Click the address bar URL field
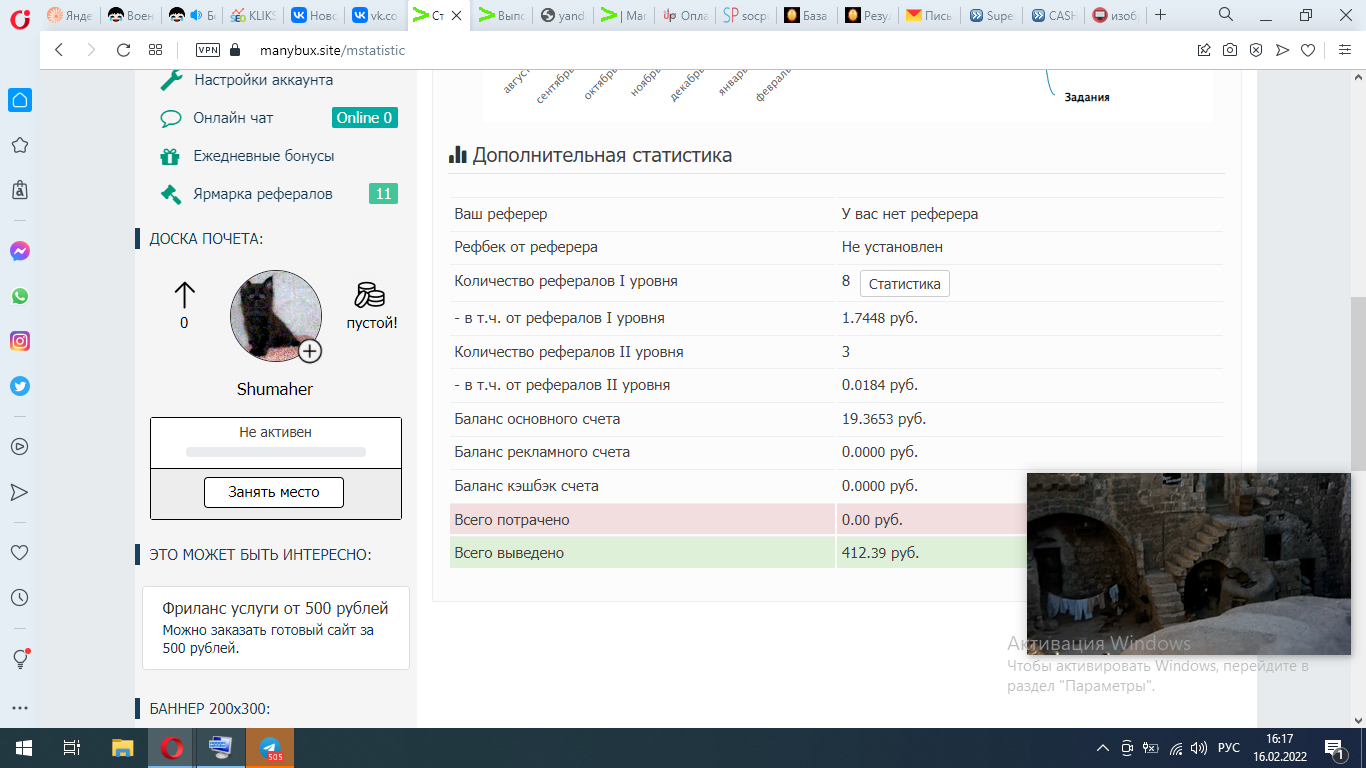The width and height of the screenshot is (1366, 768). 700,50
